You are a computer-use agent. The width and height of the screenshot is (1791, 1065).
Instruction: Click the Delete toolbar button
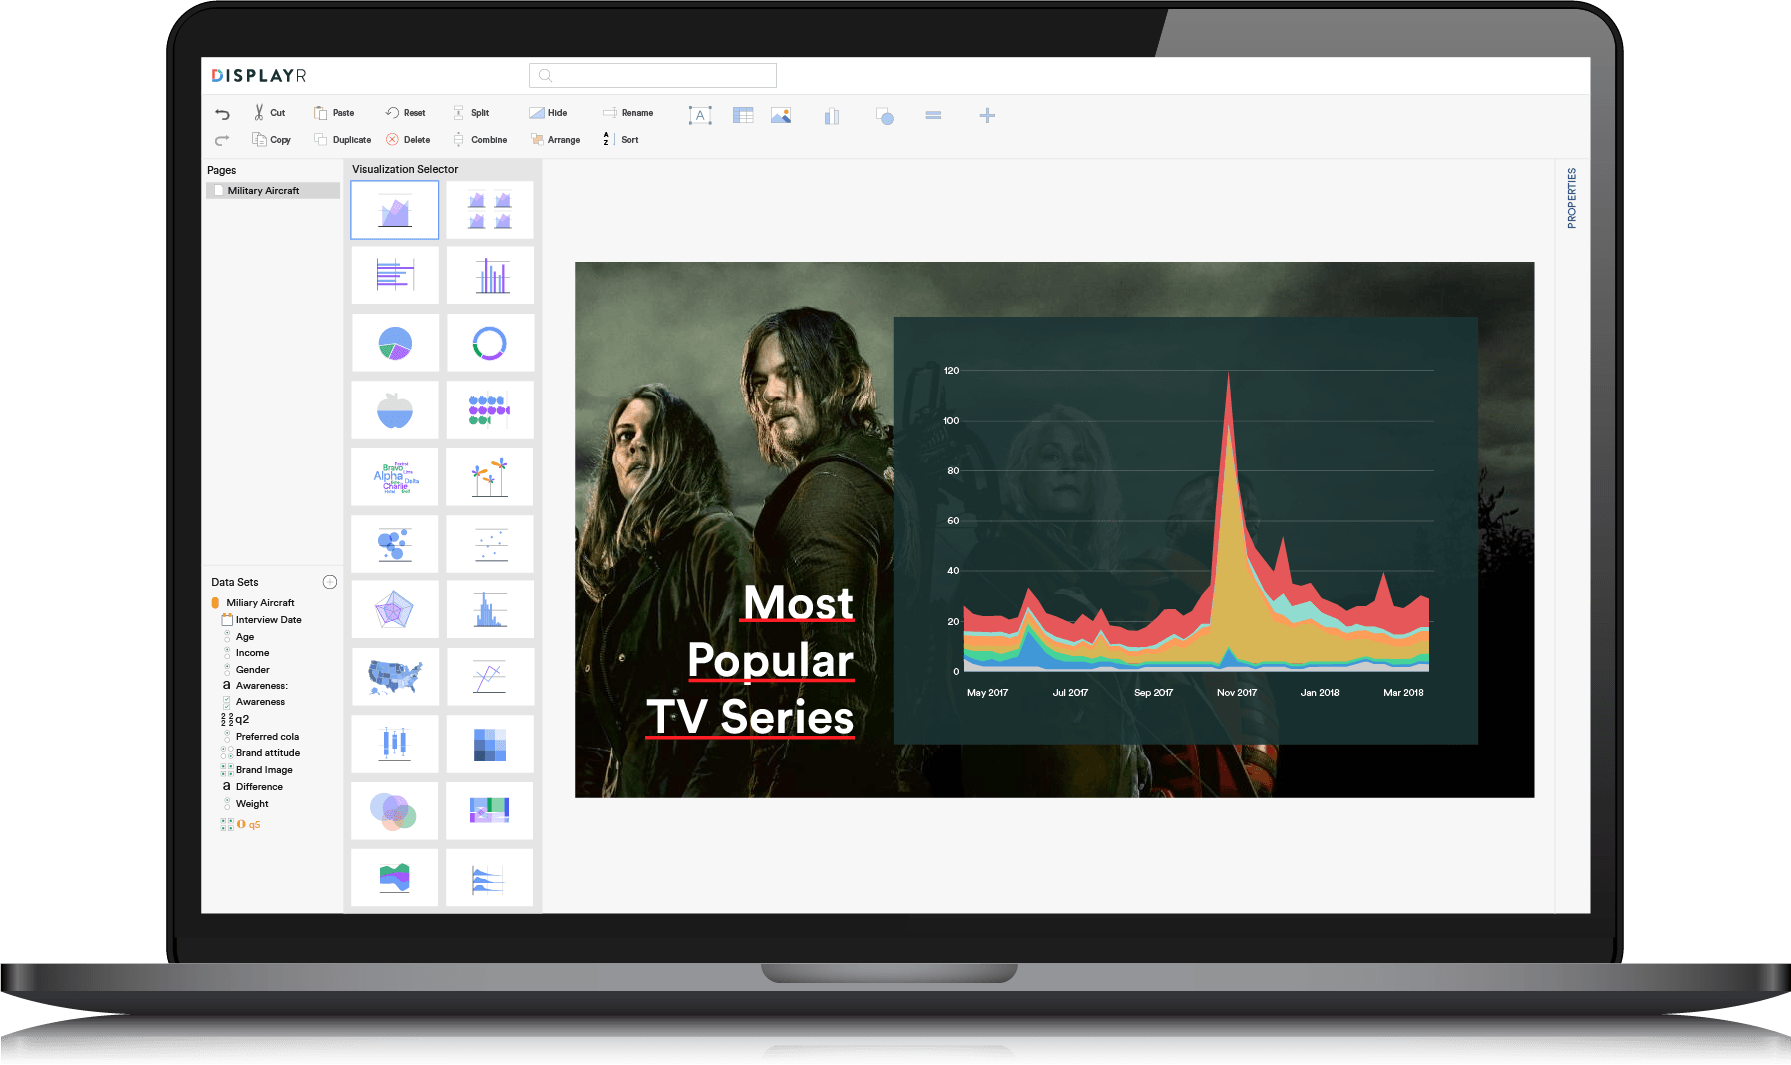pos(408,140)
